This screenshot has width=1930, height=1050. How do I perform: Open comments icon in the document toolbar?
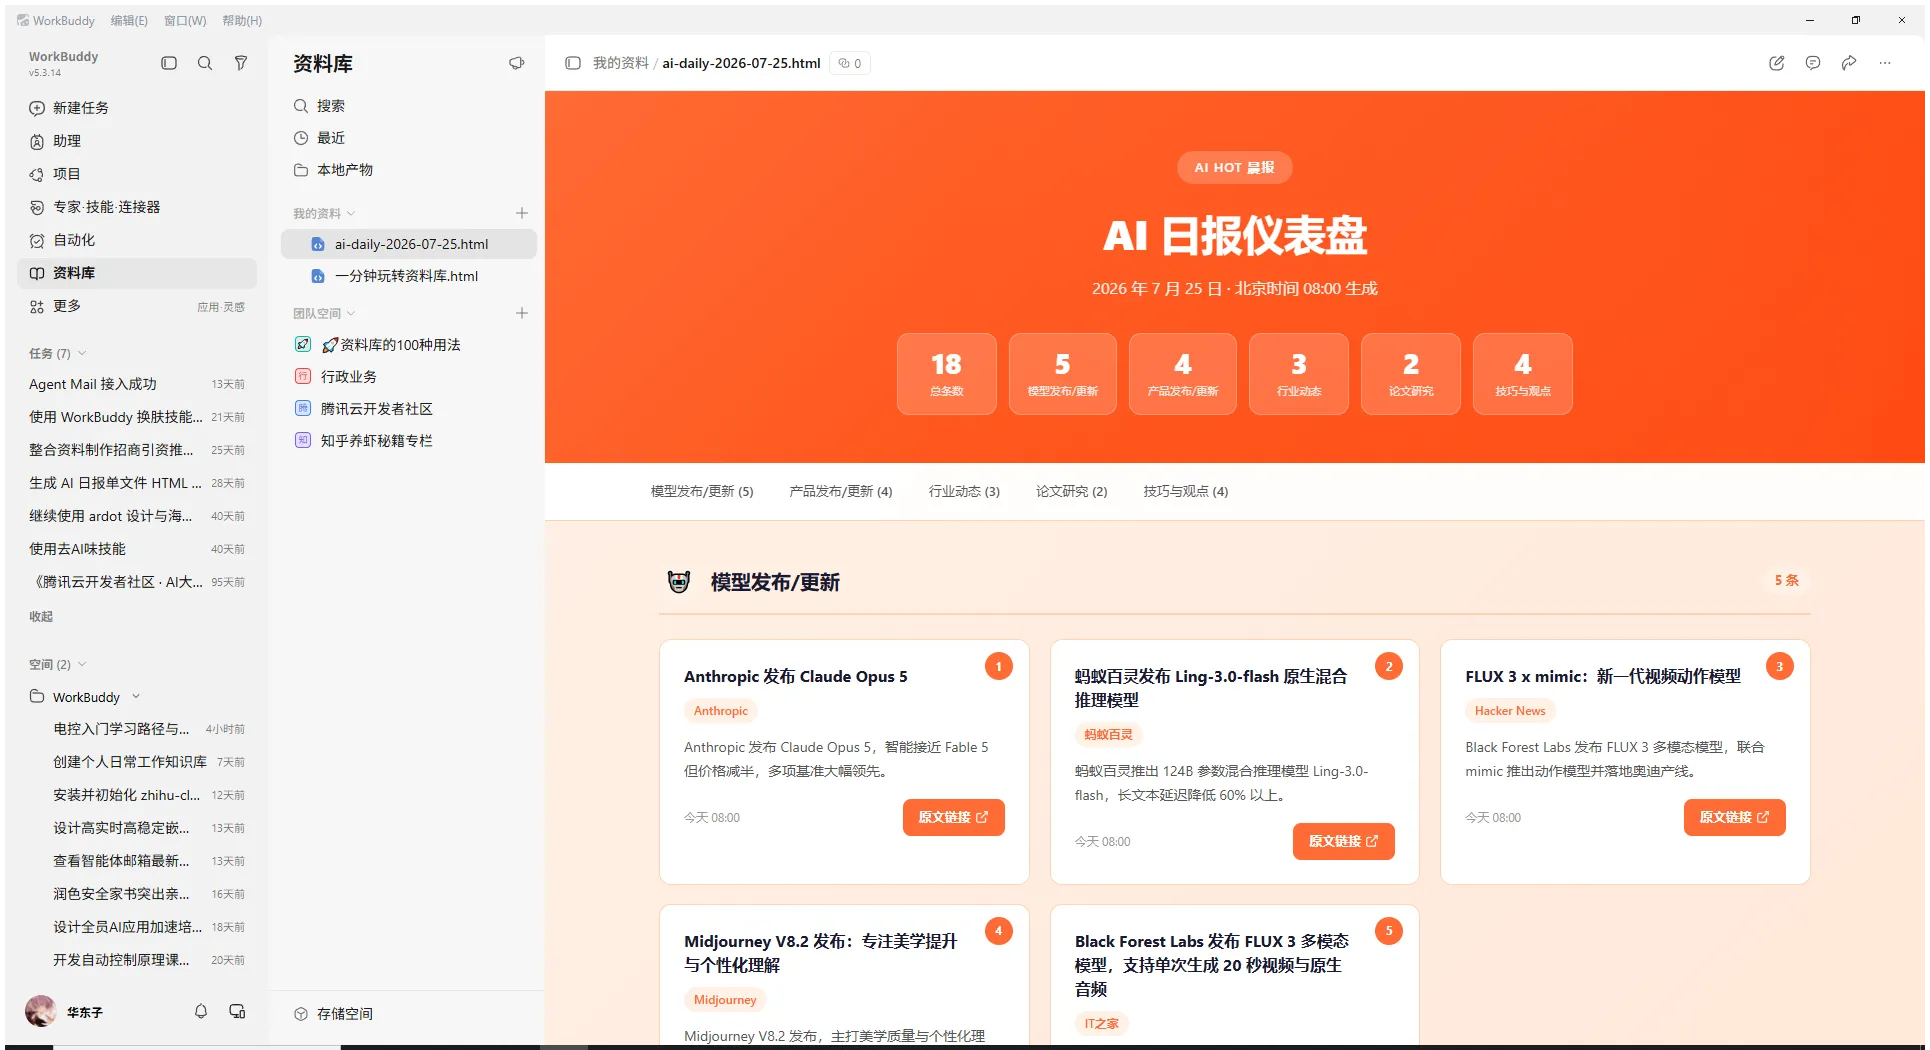(1813, 63)
